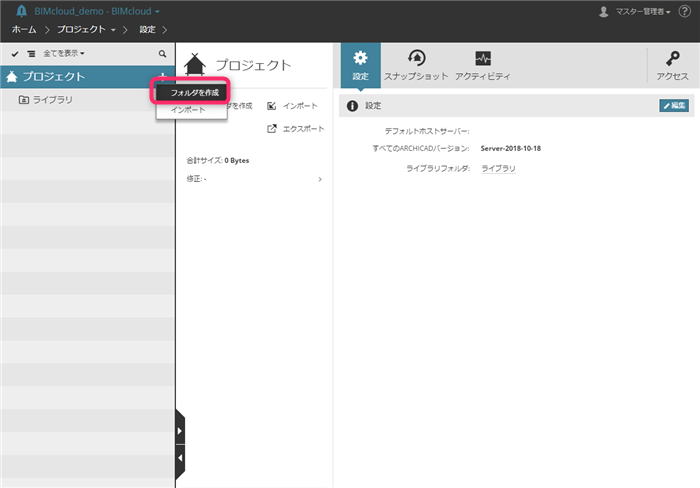700x488 pixels.
Task: Click the 編集 edit button
Action: click(x=674, y=105)
